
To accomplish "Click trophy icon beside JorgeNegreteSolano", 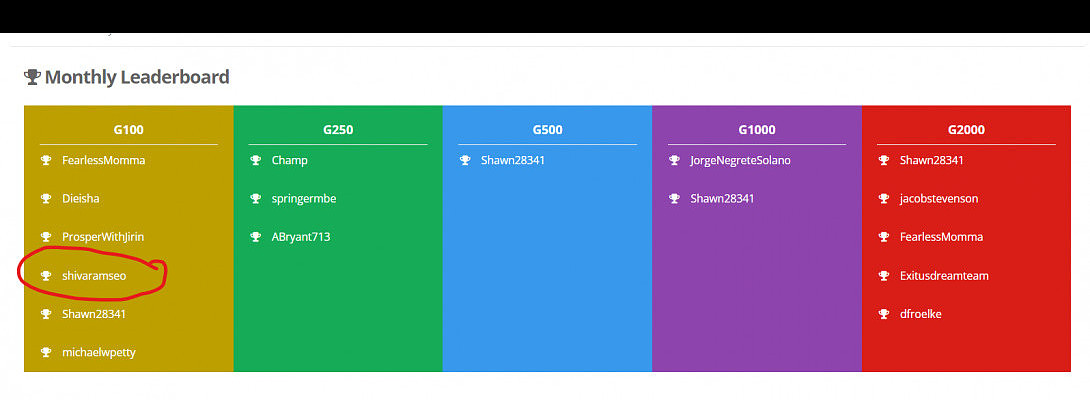I will click(675, 160).
